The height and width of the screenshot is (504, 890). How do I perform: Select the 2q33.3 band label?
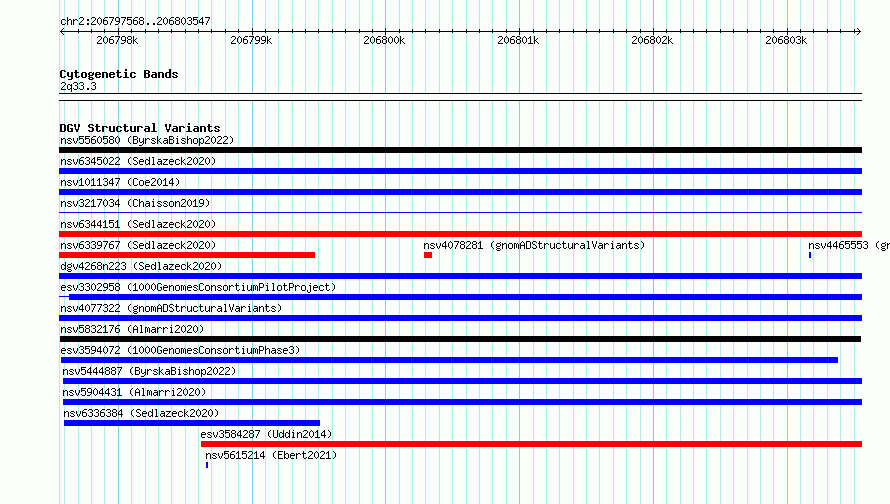point(78,86)
